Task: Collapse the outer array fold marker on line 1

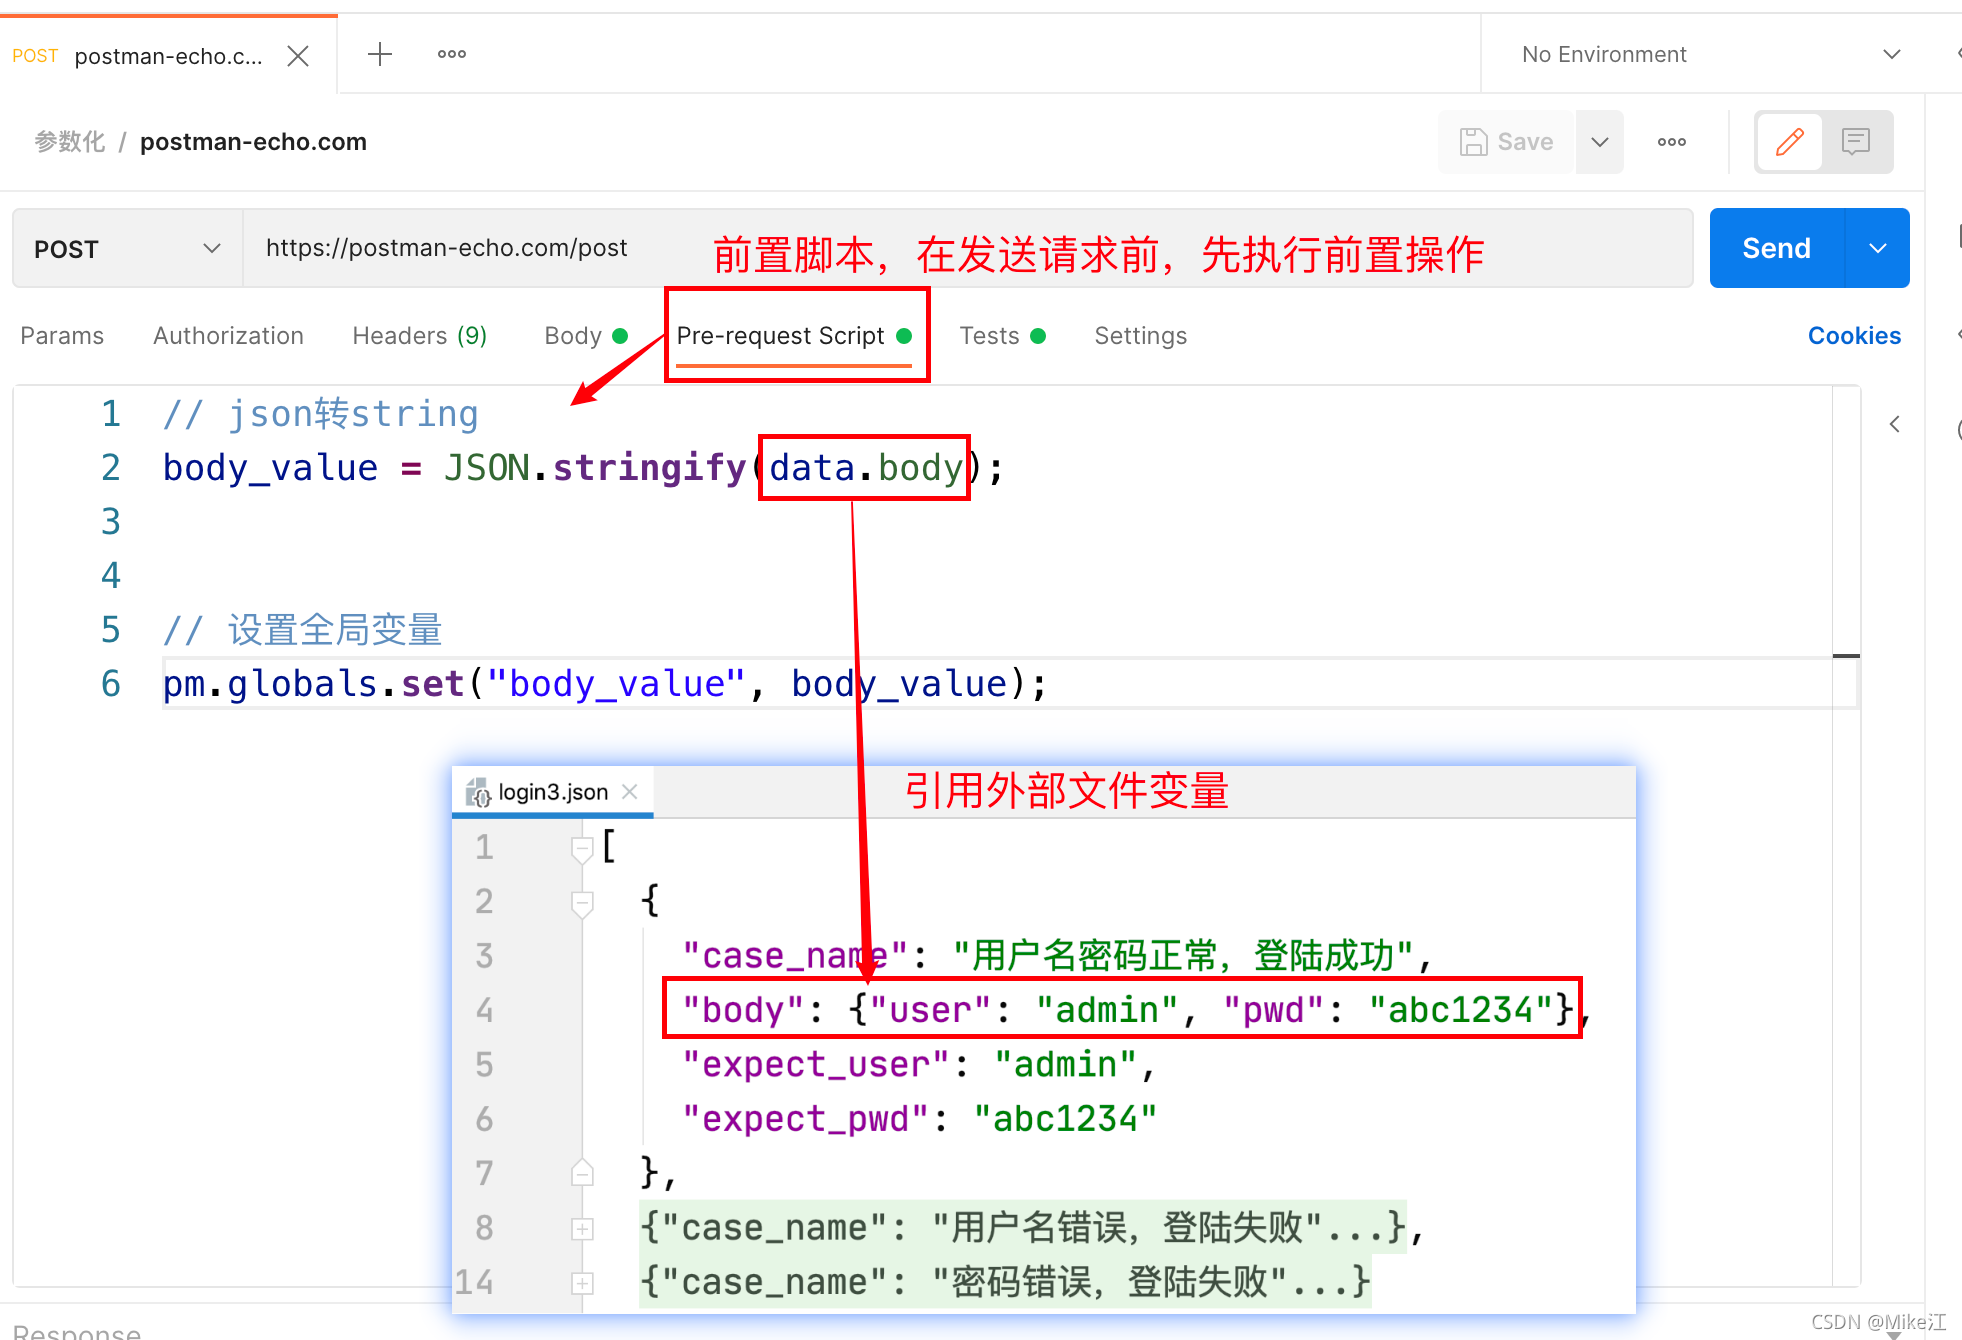Action: [582, 849]
